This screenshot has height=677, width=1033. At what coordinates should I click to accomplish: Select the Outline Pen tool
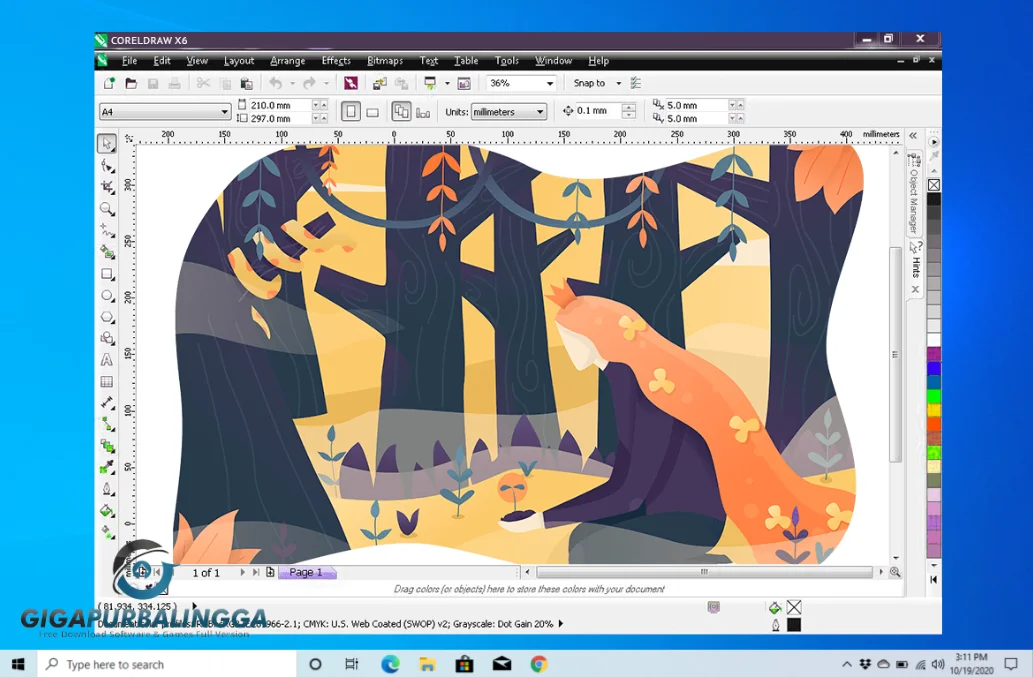click(107, 489)
